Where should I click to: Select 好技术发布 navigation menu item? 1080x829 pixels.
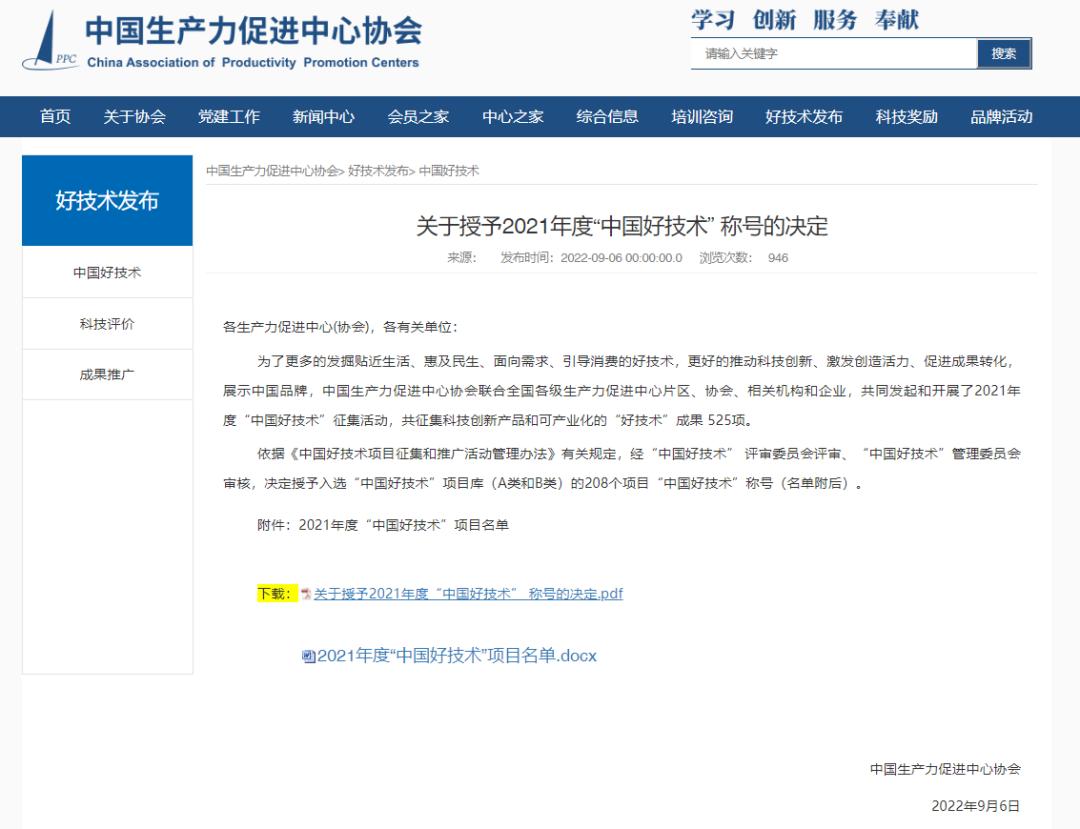tap(804, 116)
